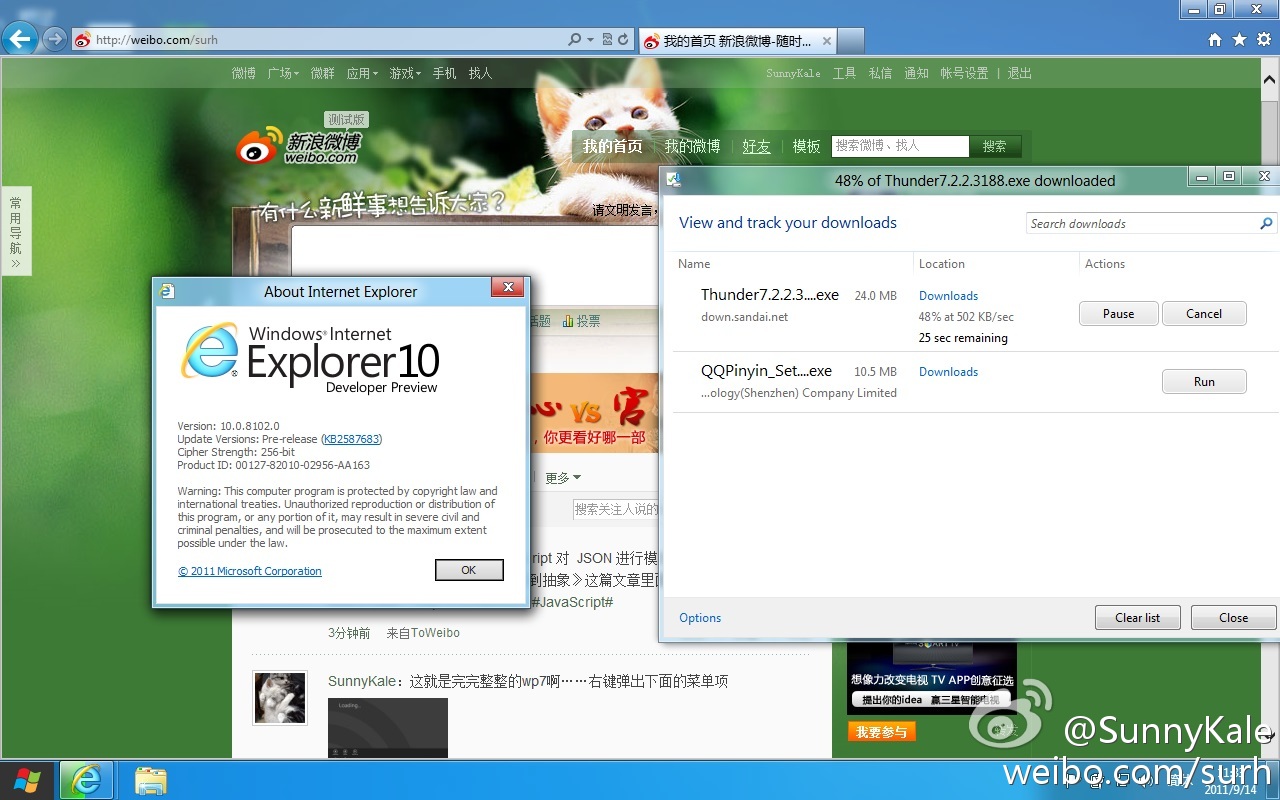Select the 我的微博 tab on weibo

(692, 146)
